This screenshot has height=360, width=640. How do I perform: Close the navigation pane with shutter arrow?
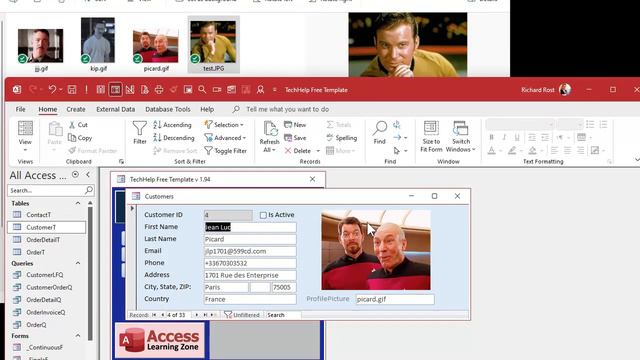point(88,175)
